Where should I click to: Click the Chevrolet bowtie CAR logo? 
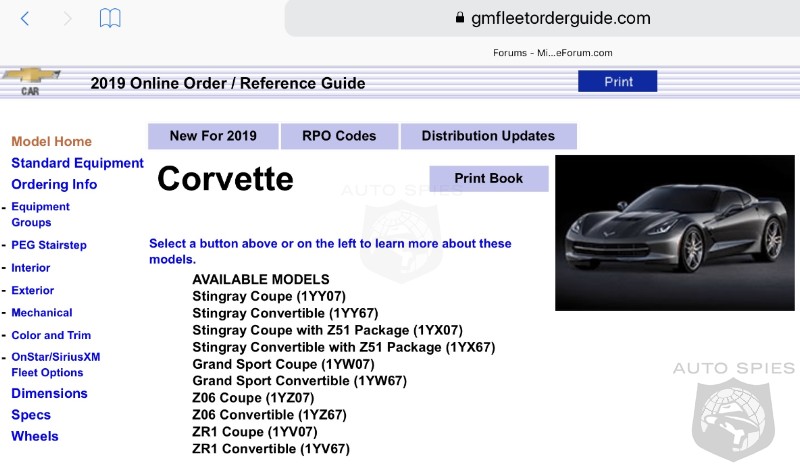(31, 82)
